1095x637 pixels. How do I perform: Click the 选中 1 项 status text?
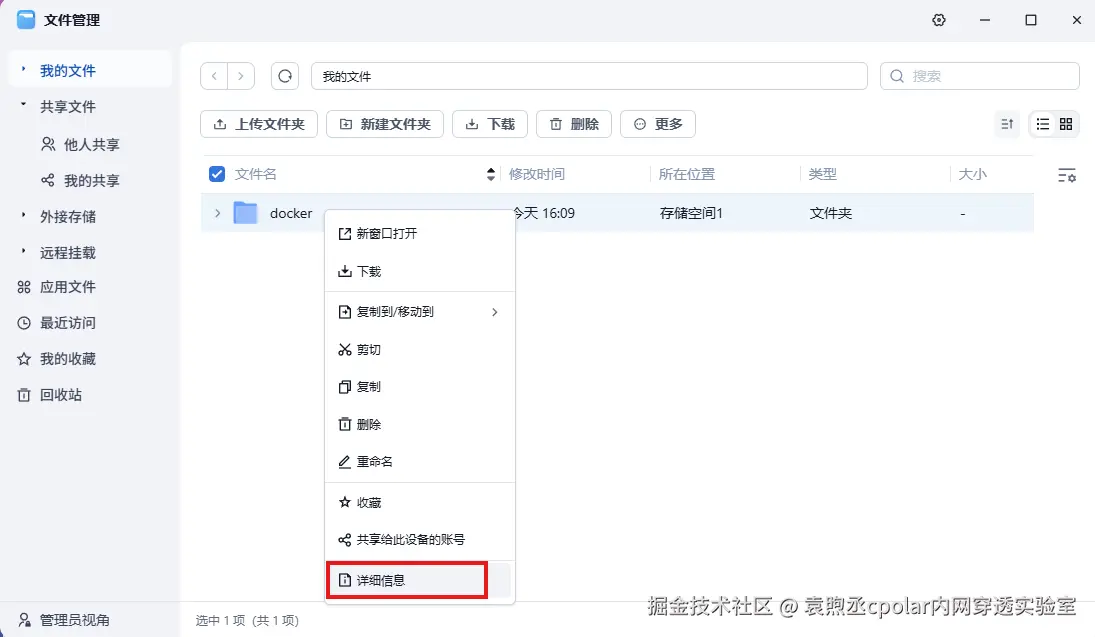[221, 620]
